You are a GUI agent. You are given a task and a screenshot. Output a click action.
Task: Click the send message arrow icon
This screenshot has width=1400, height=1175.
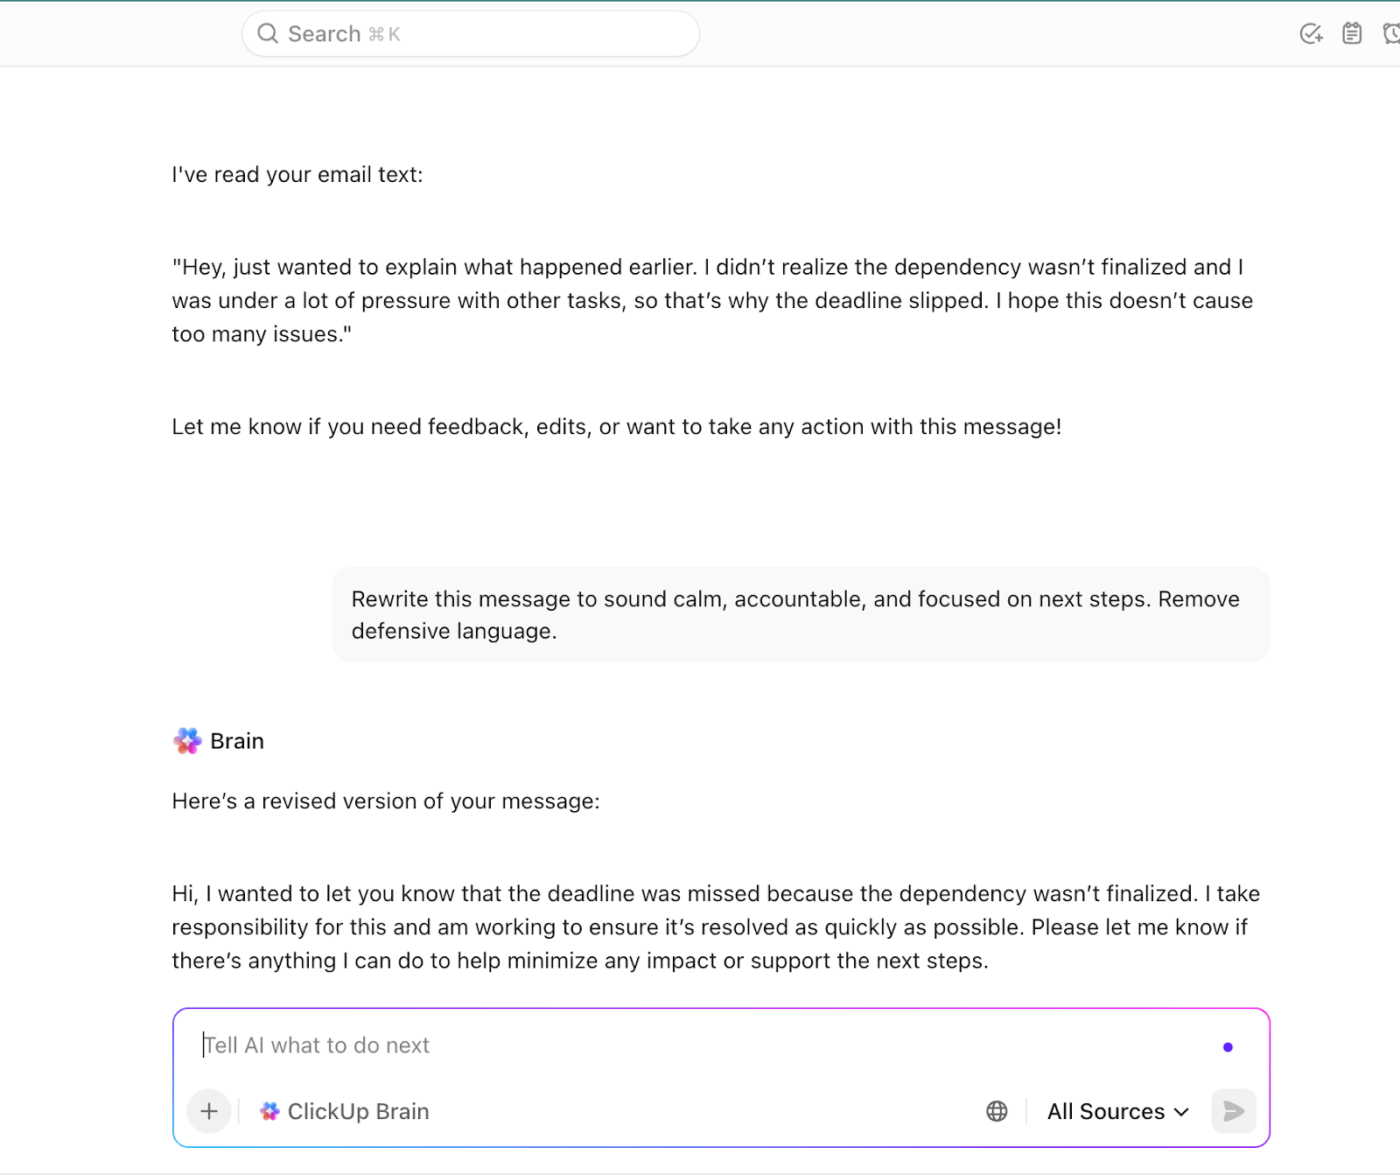tap(1233, 1111)
